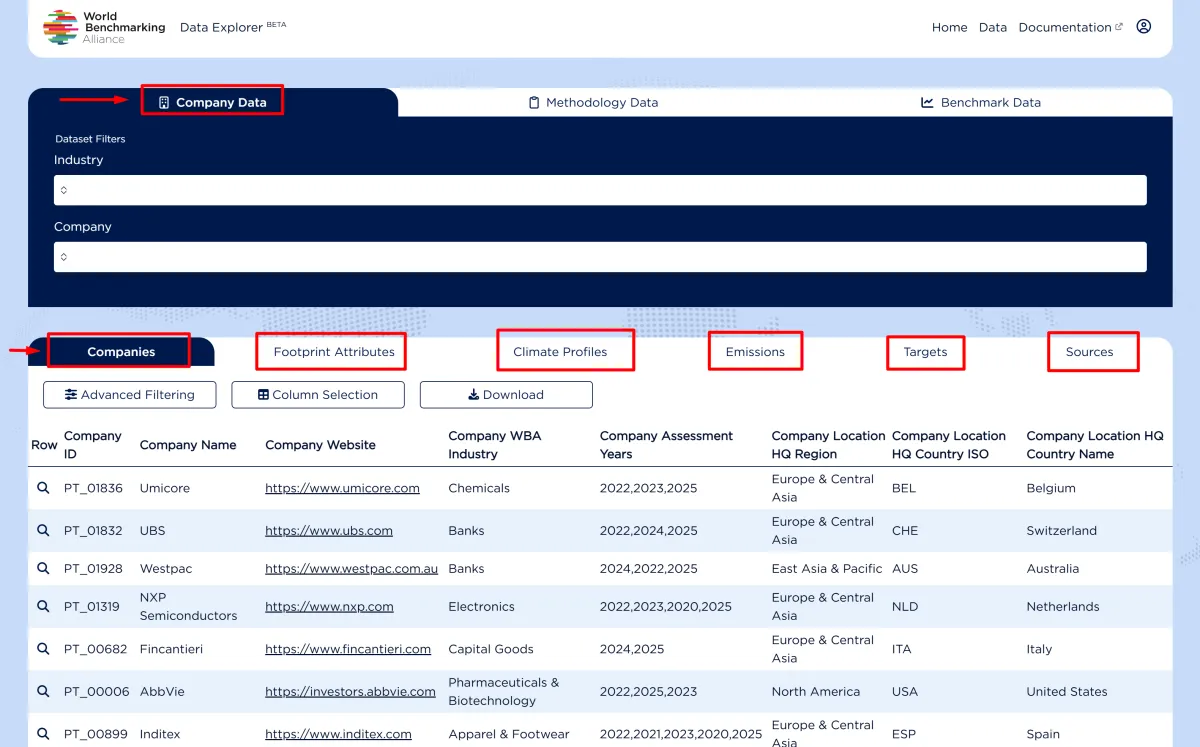Select the Sources sub-tab
This screenshot has height=747, width=1200.
[x=1089, y=352]
